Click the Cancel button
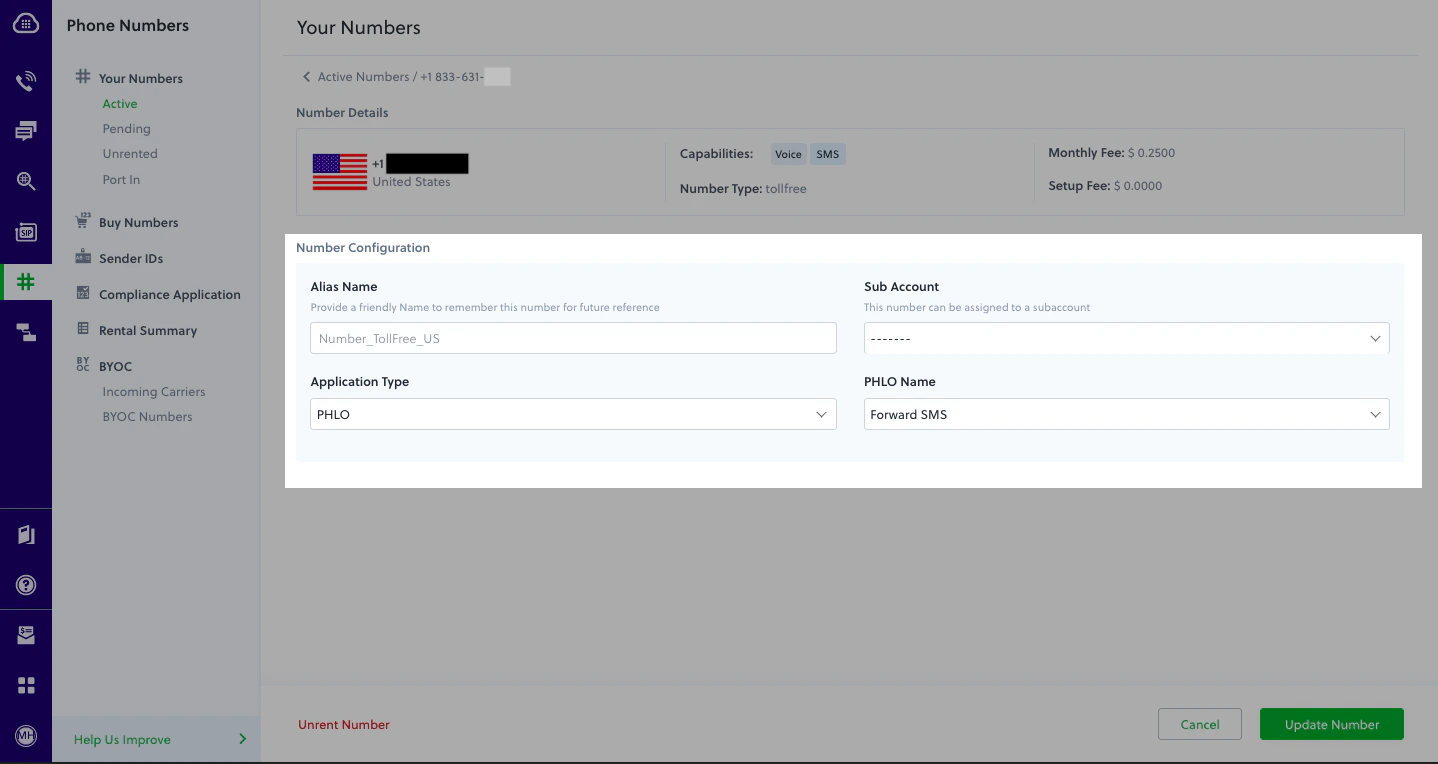Screen dimensions: 1438x764 pyautogui.click(x=1200, y=724)
